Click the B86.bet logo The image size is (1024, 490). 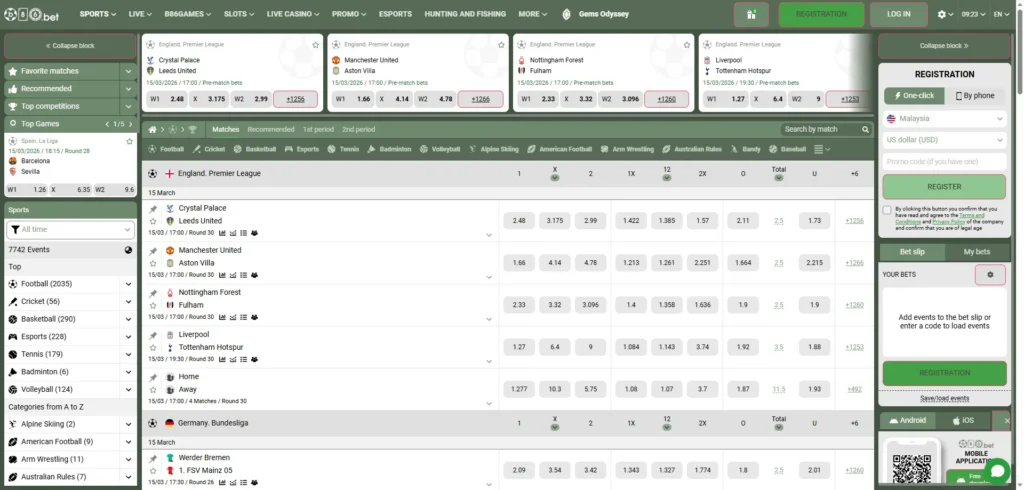pyautogui.click(x=31, y=14)
